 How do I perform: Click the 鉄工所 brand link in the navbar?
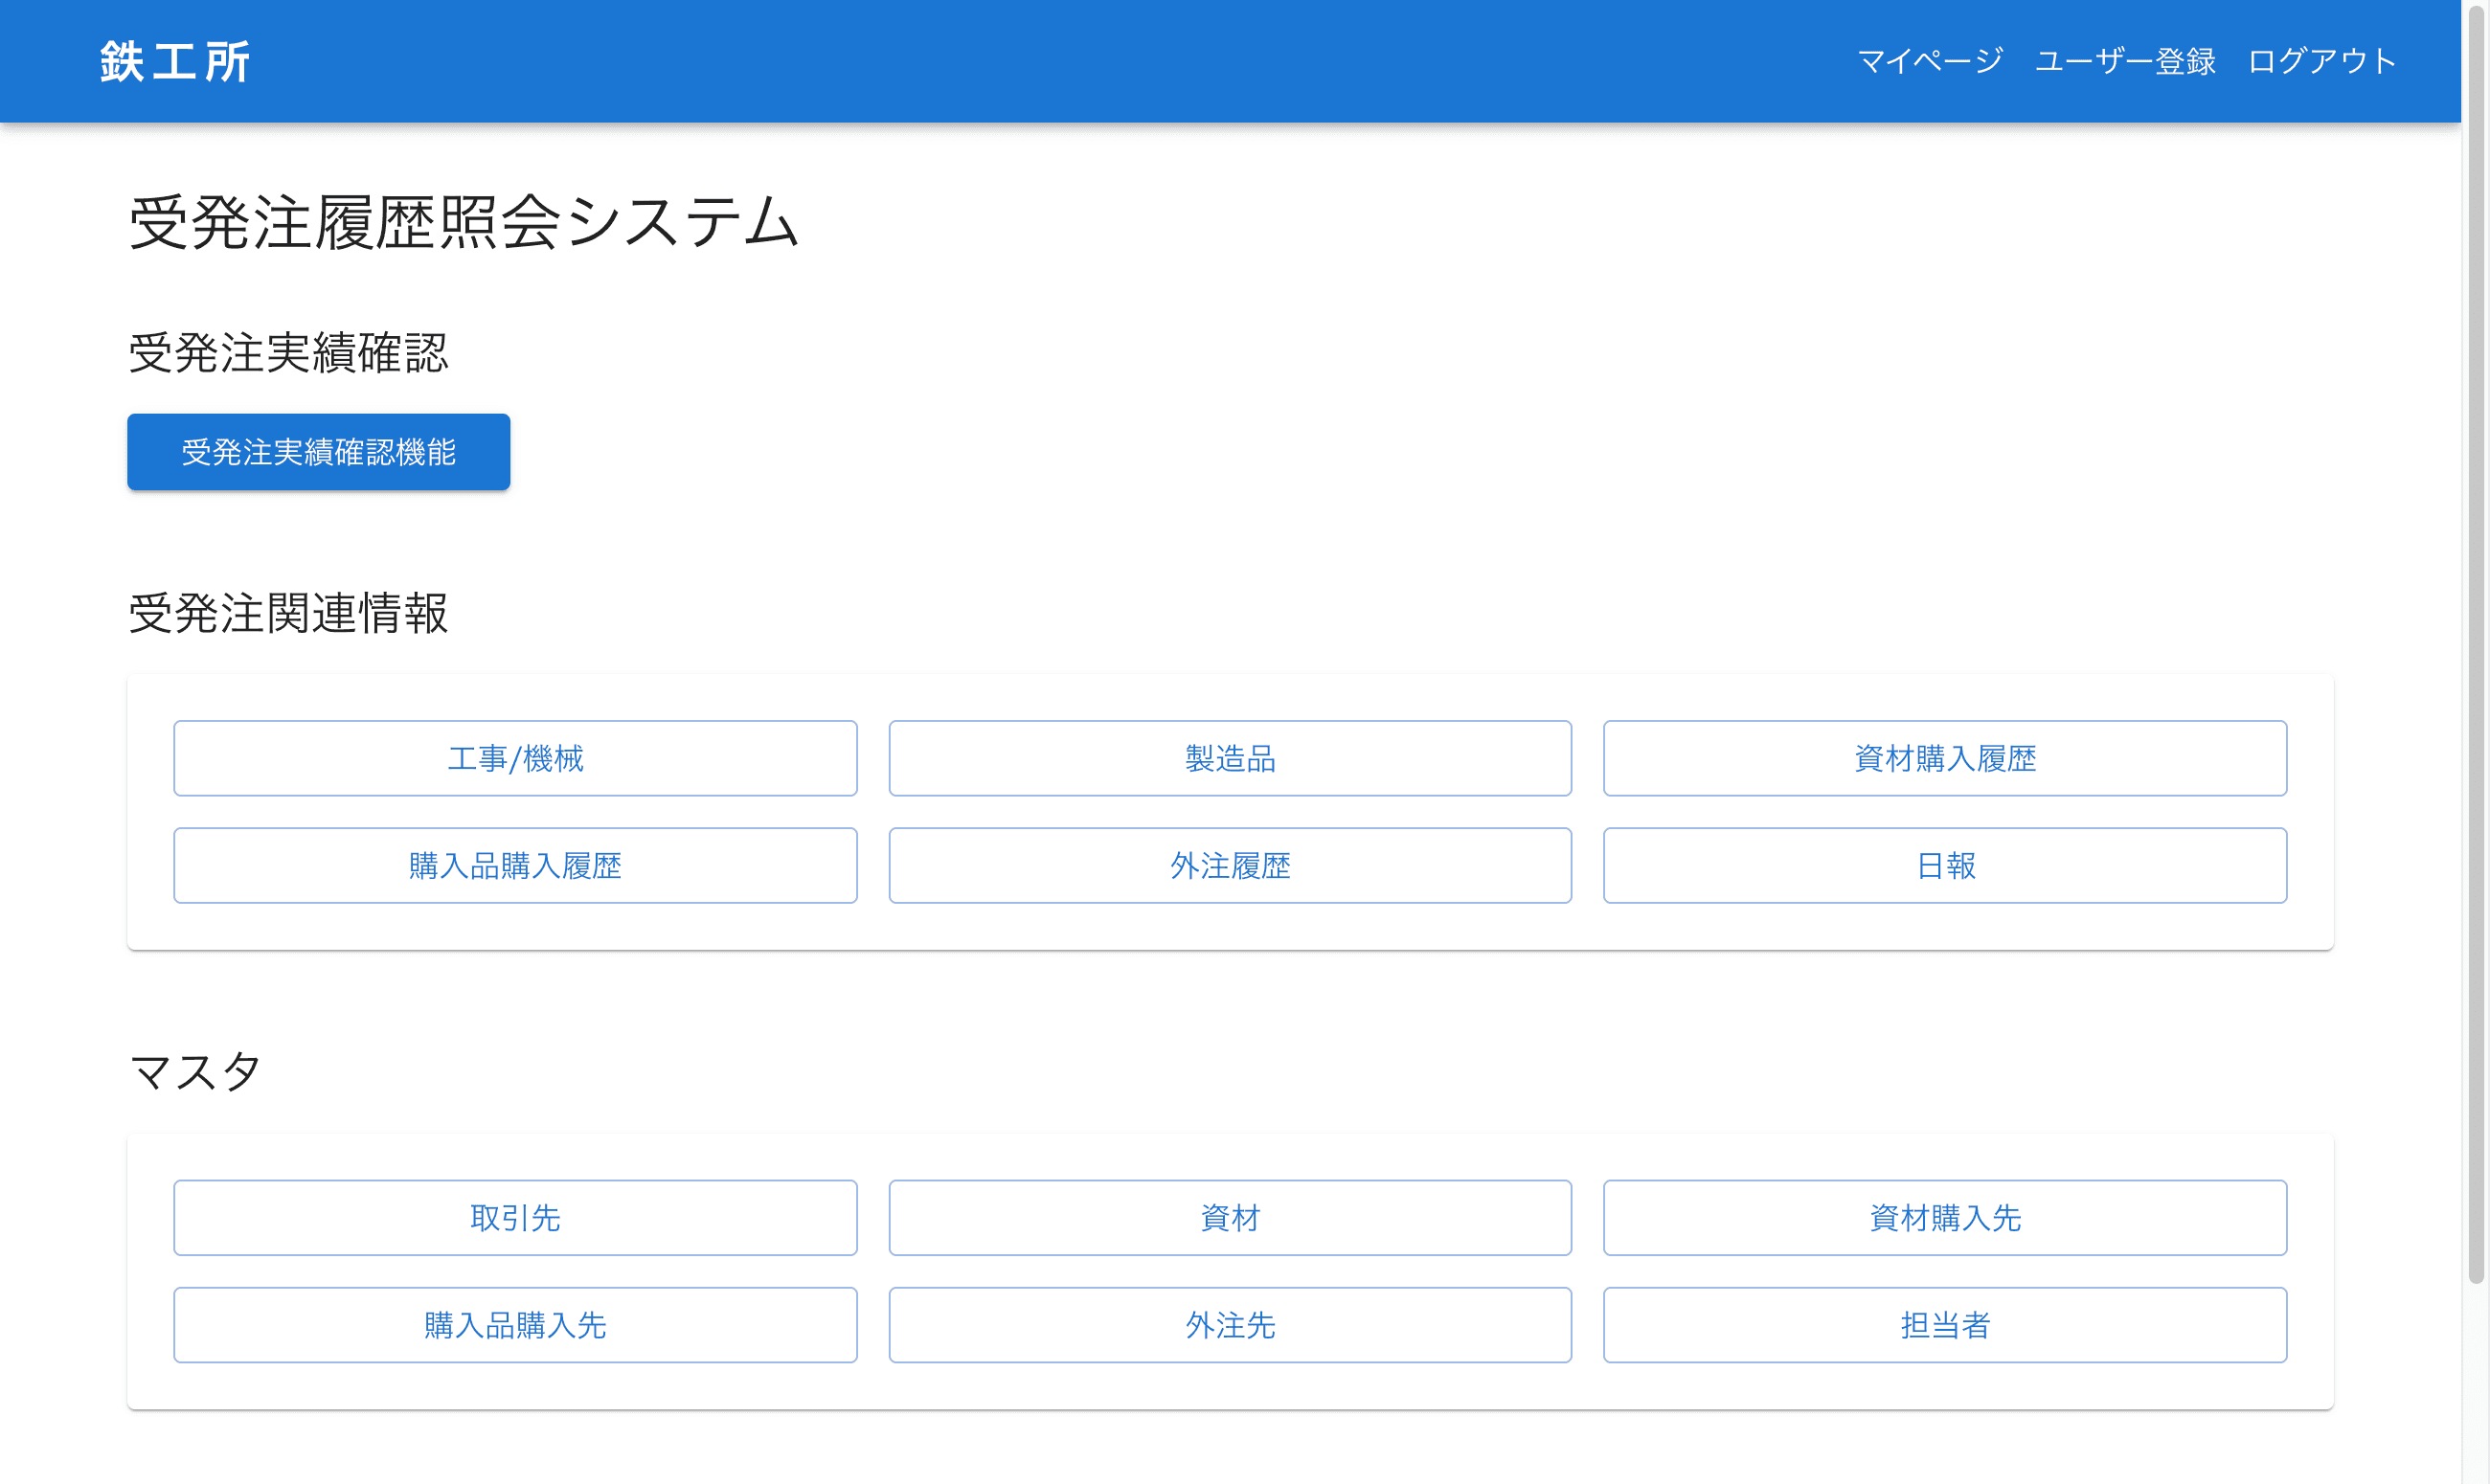point(174,60)
